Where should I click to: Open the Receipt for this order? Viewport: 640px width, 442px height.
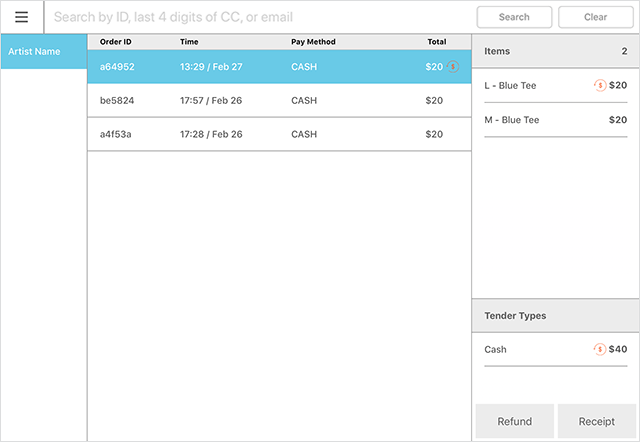click(x=597, y=421)
